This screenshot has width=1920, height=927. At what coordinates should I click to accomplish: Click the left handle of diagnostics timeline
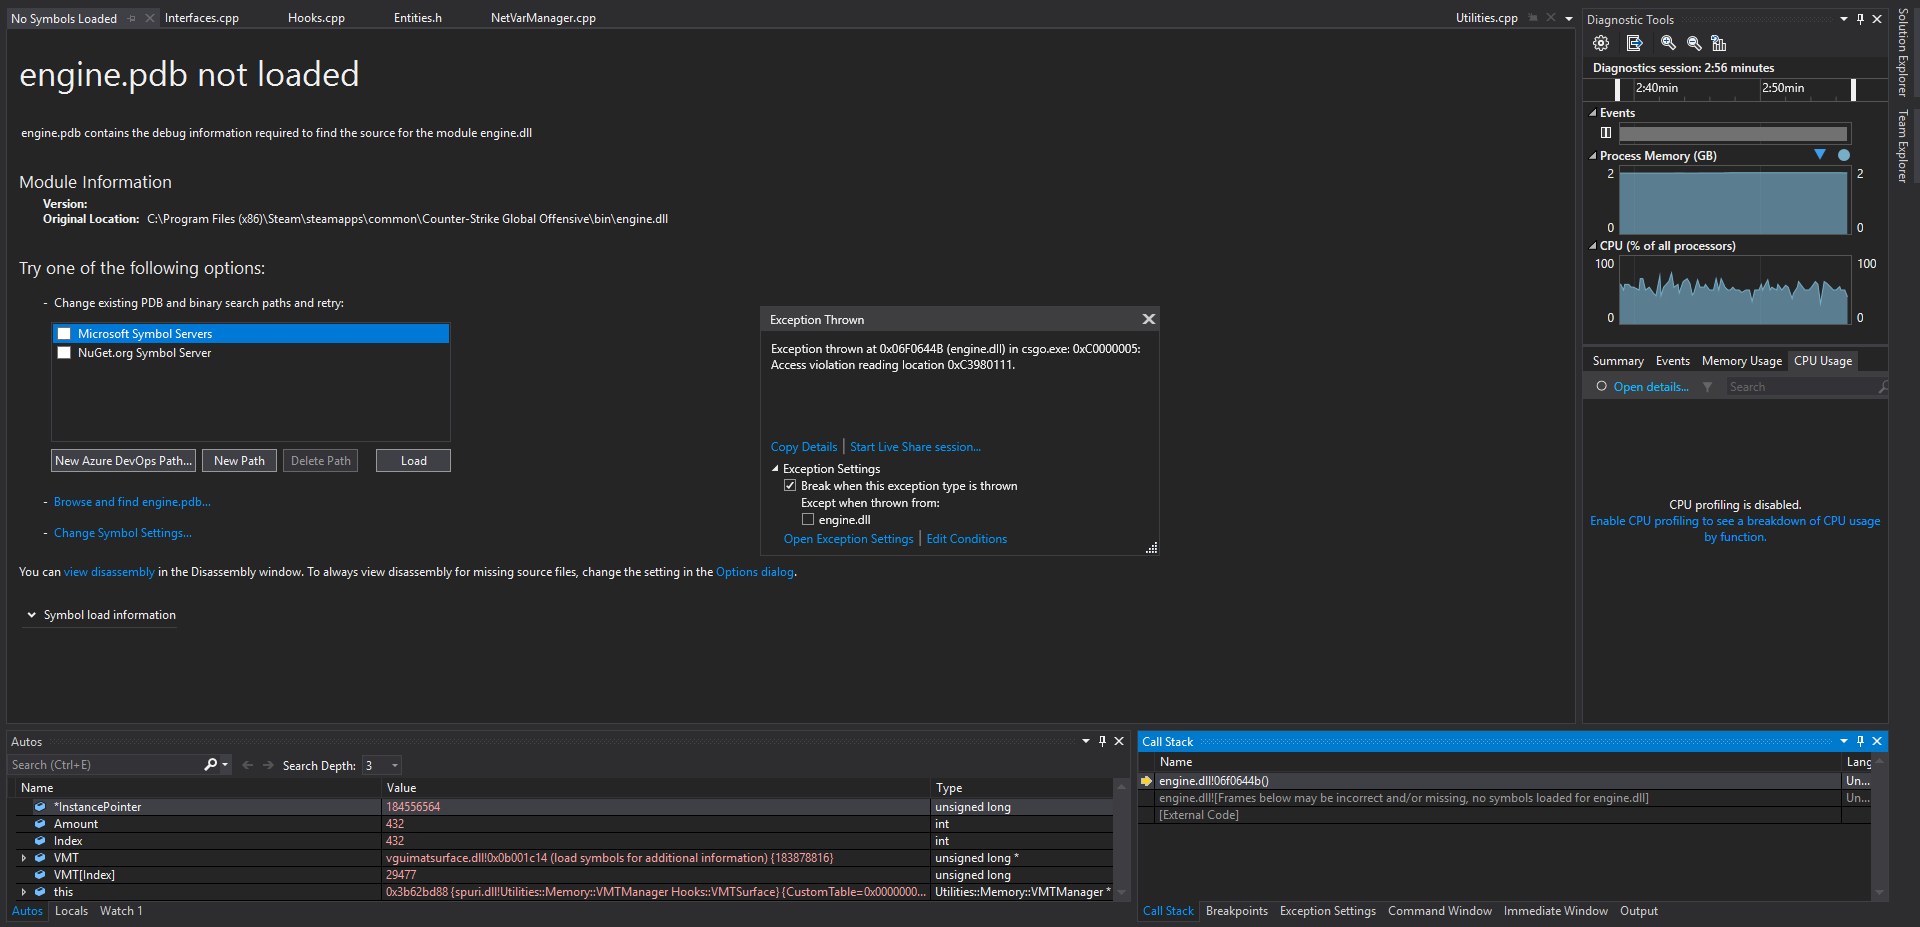(1617, 89)
